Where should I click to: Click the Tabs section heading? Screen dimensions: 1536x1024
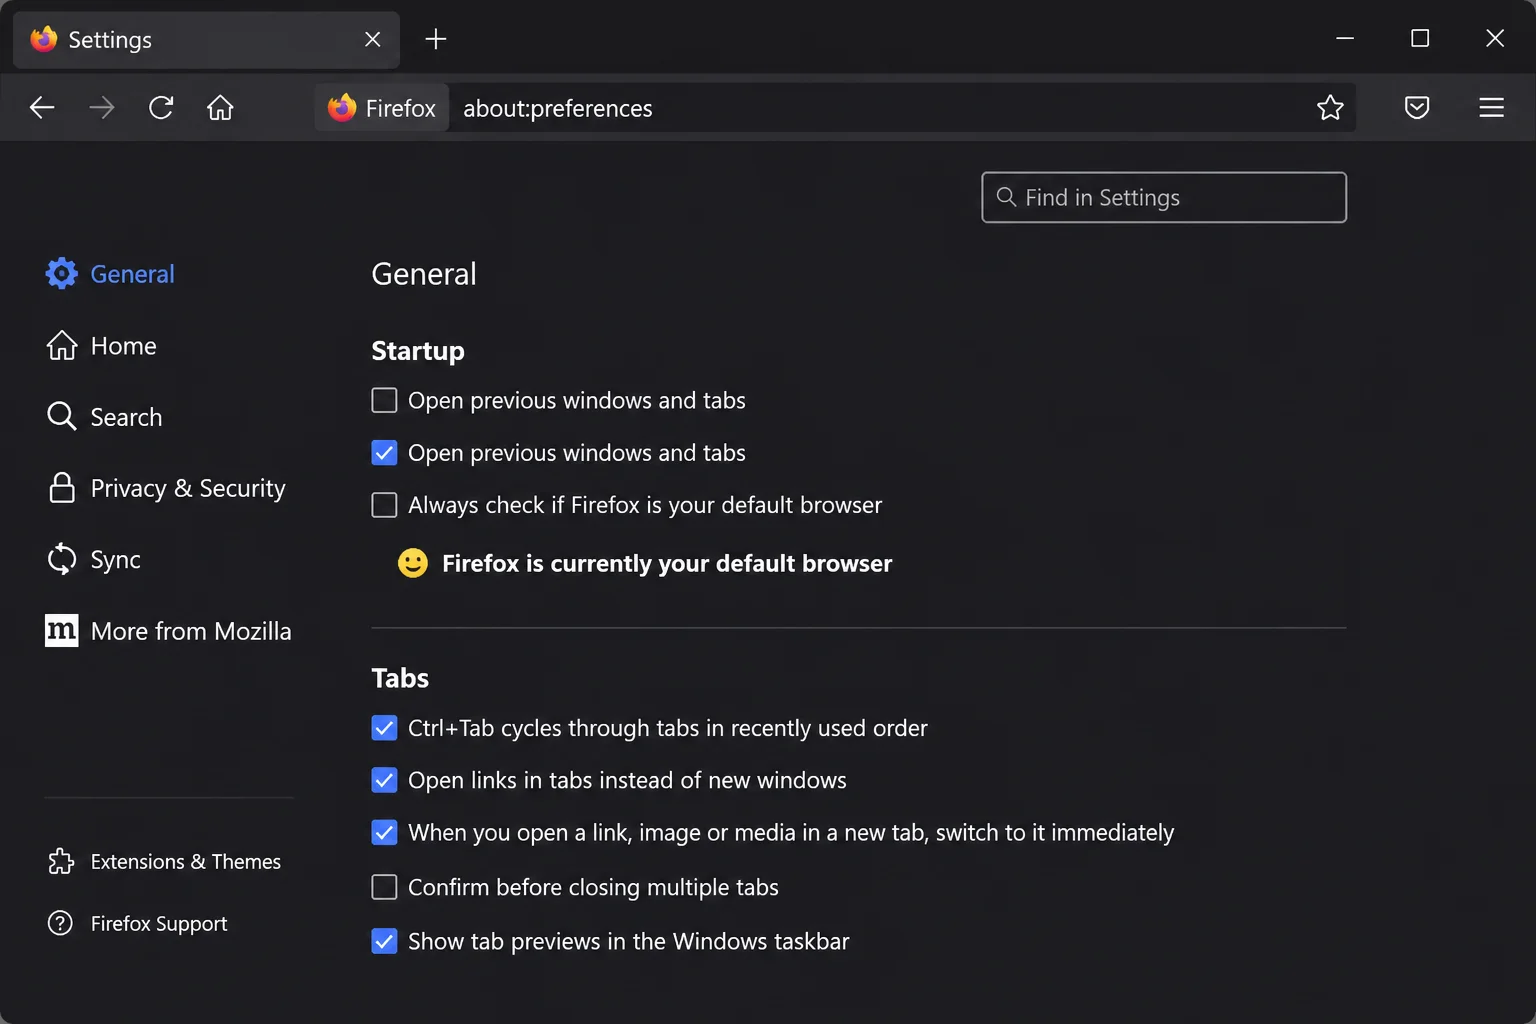click(x=400, y=678)
